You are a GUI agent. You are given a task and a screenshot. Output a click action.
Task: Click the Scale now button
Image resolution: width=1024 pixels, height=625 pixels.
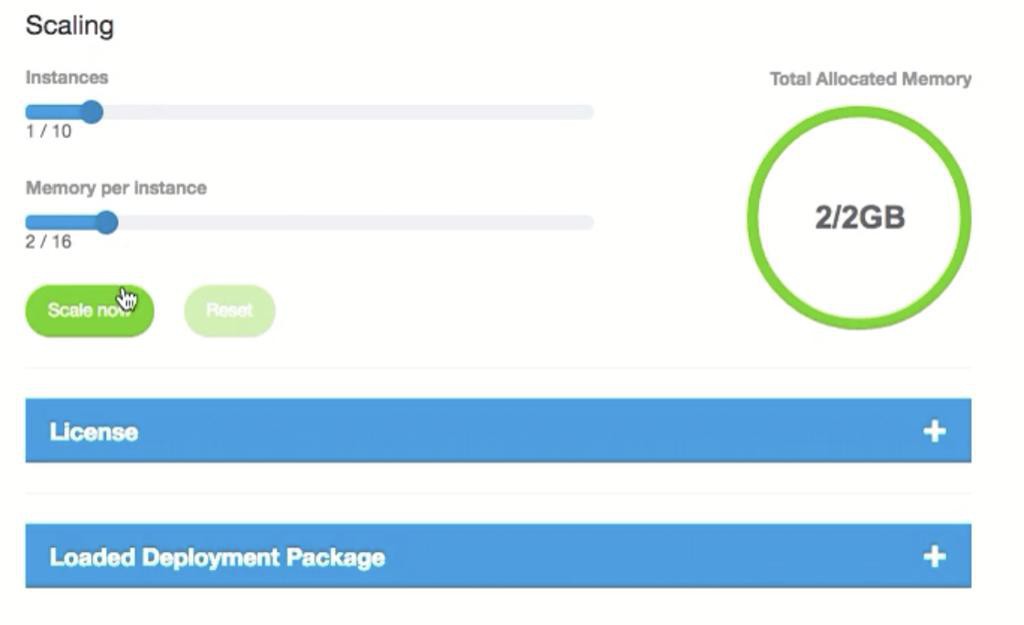89,310
